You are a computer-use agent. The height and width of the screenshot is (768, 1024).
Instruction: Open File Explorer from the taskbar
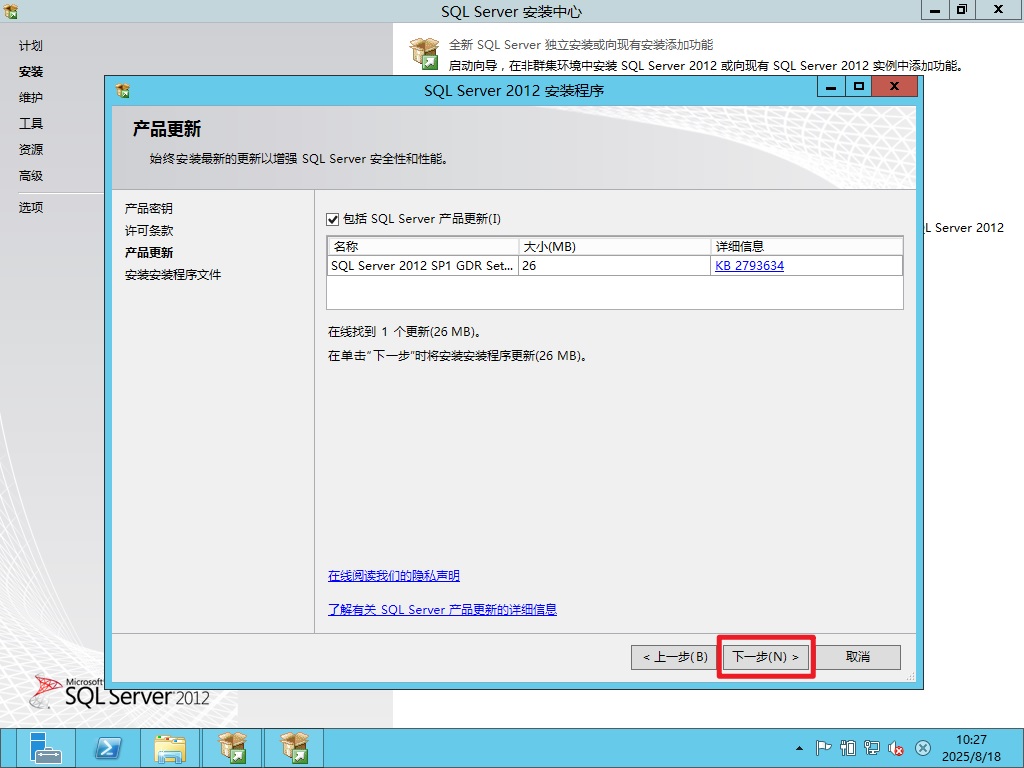pyautogui.click(x=170, y=748)
